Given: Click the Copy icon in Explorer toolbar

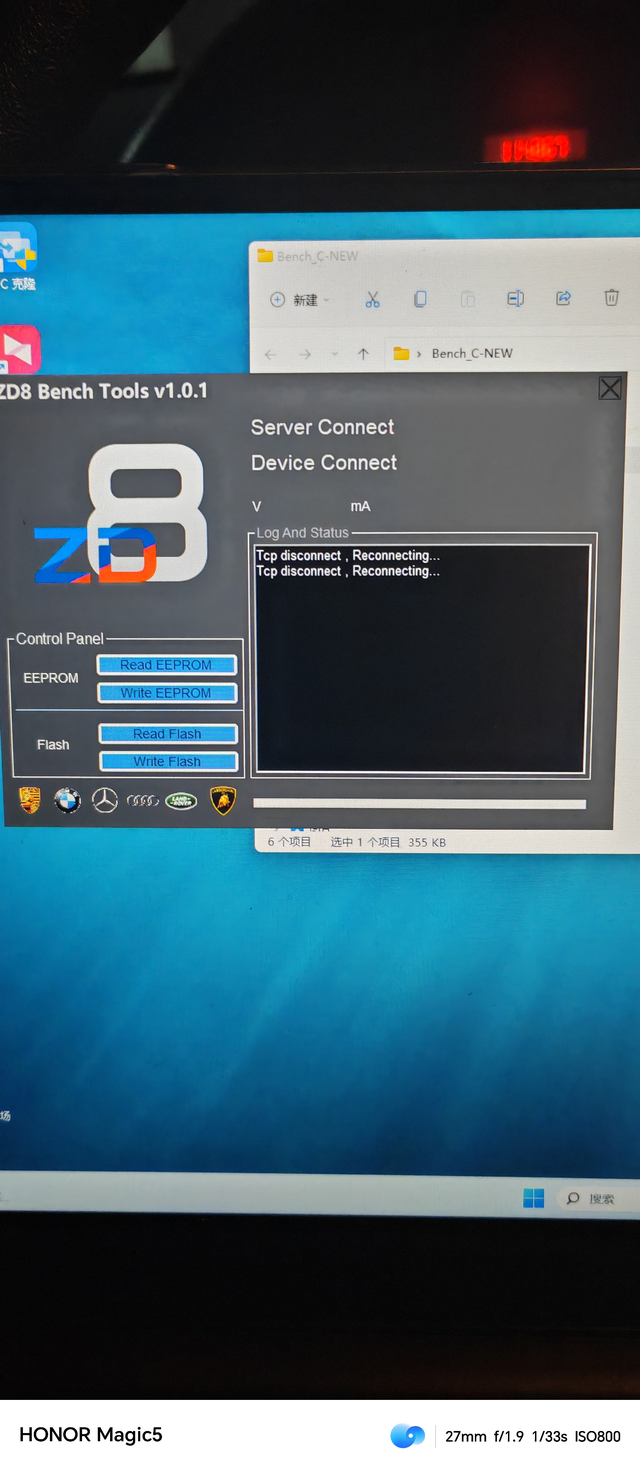Looking at the screenshot, I should [420, 299].
